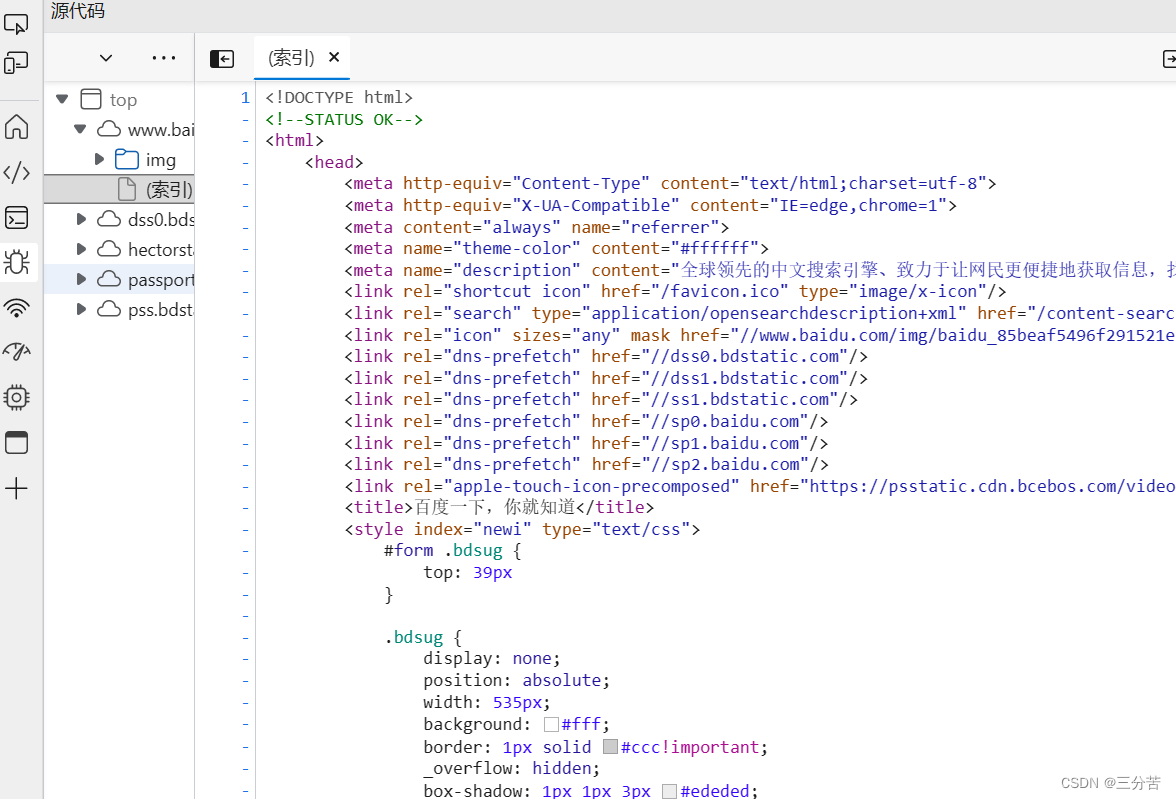
Task: Expand the passport domain node
Action: pos(81,279)
